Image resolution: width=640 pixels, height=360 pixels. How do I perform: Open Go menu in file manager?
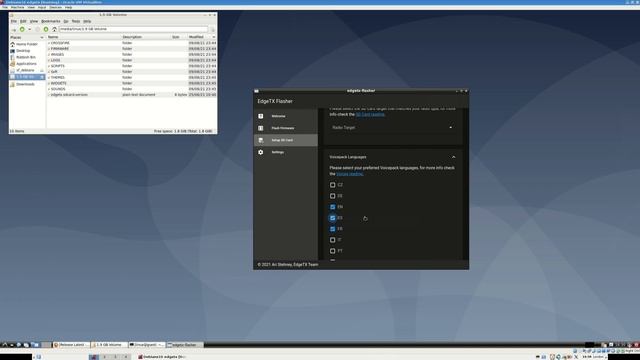[x=66, y=21]
